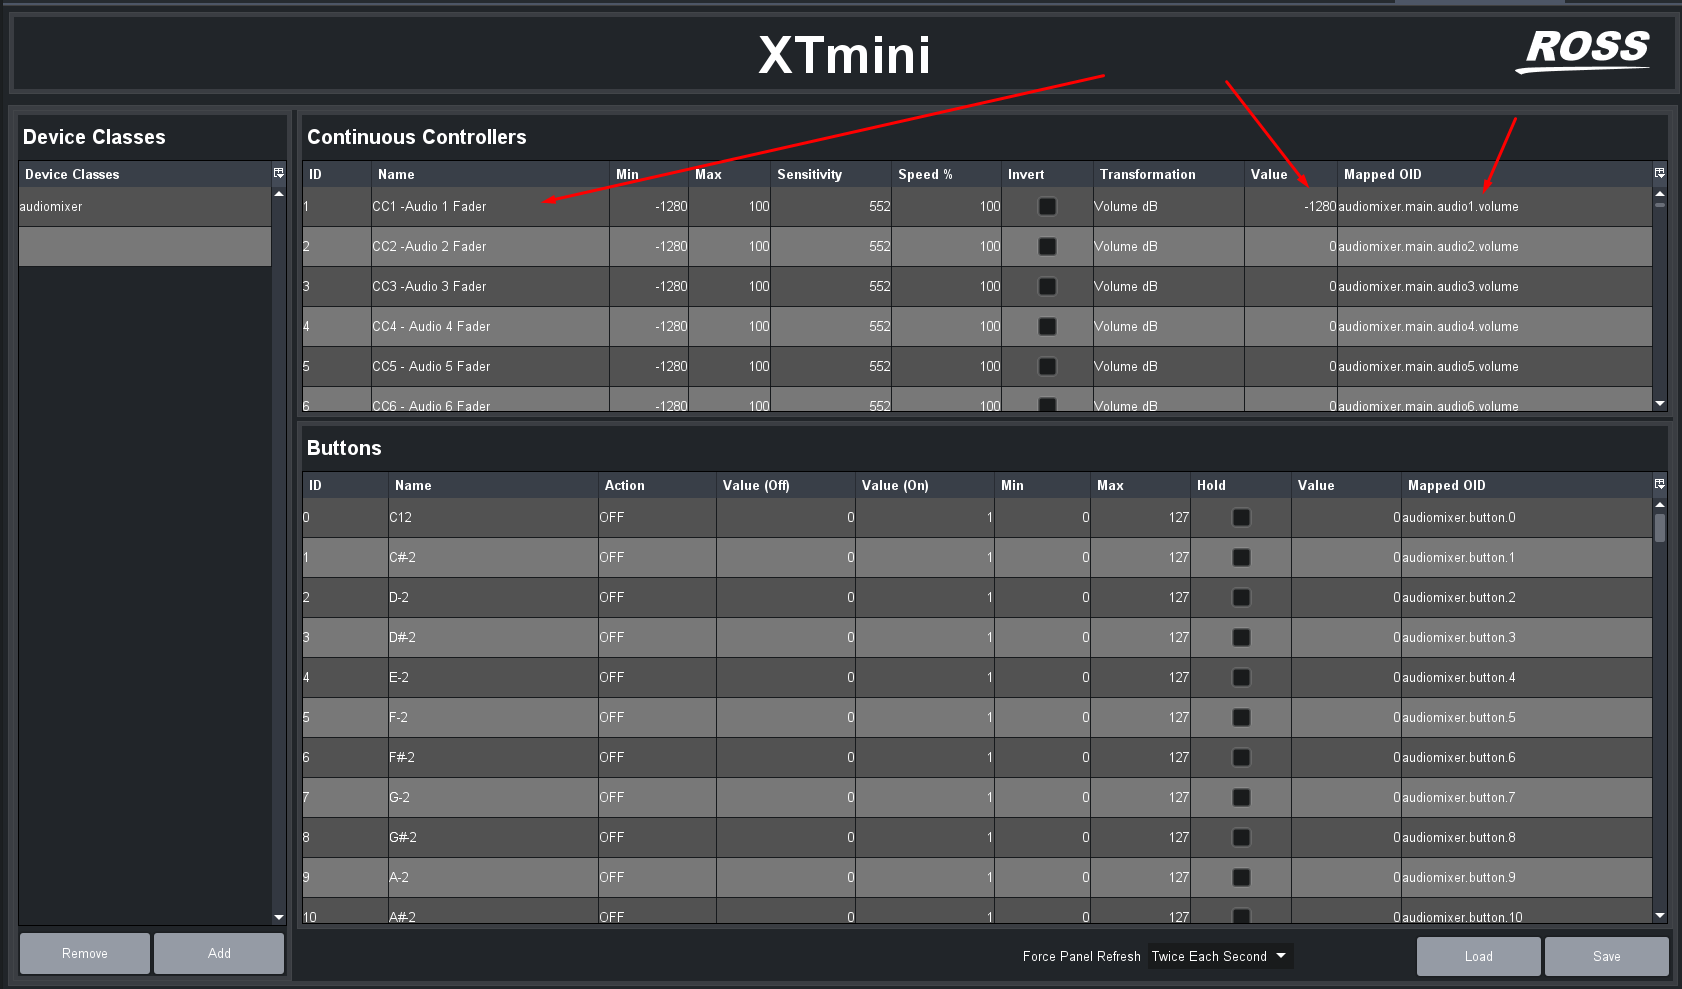Select the audiomixer device class row
This screenshot has width=1682, height=989.
pos(145,206)
